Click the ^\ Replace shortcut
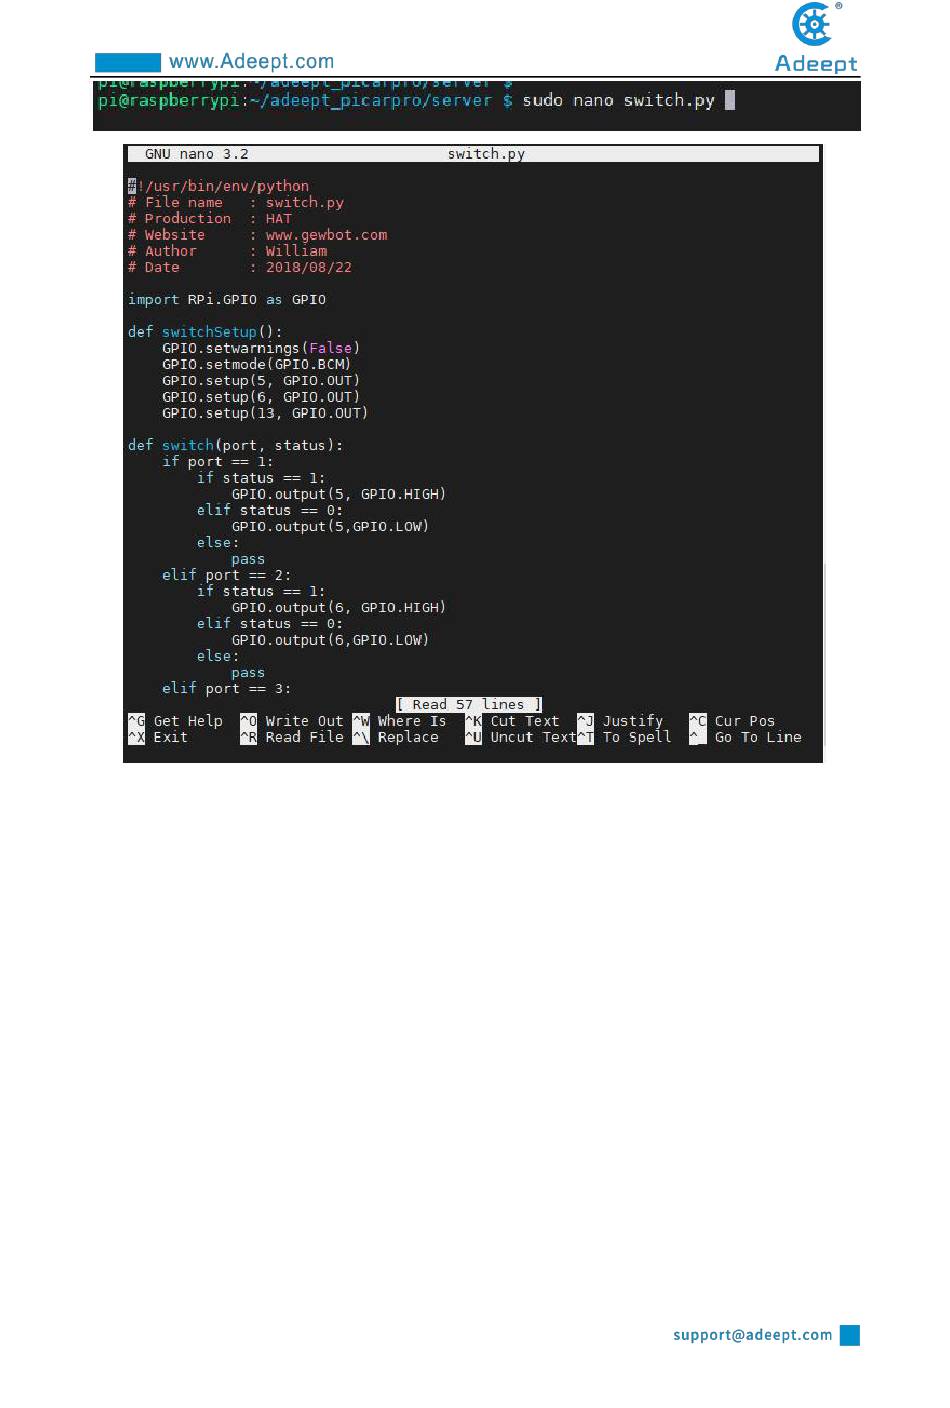Viewport: 950px width, 1408px height. [395, 737]
